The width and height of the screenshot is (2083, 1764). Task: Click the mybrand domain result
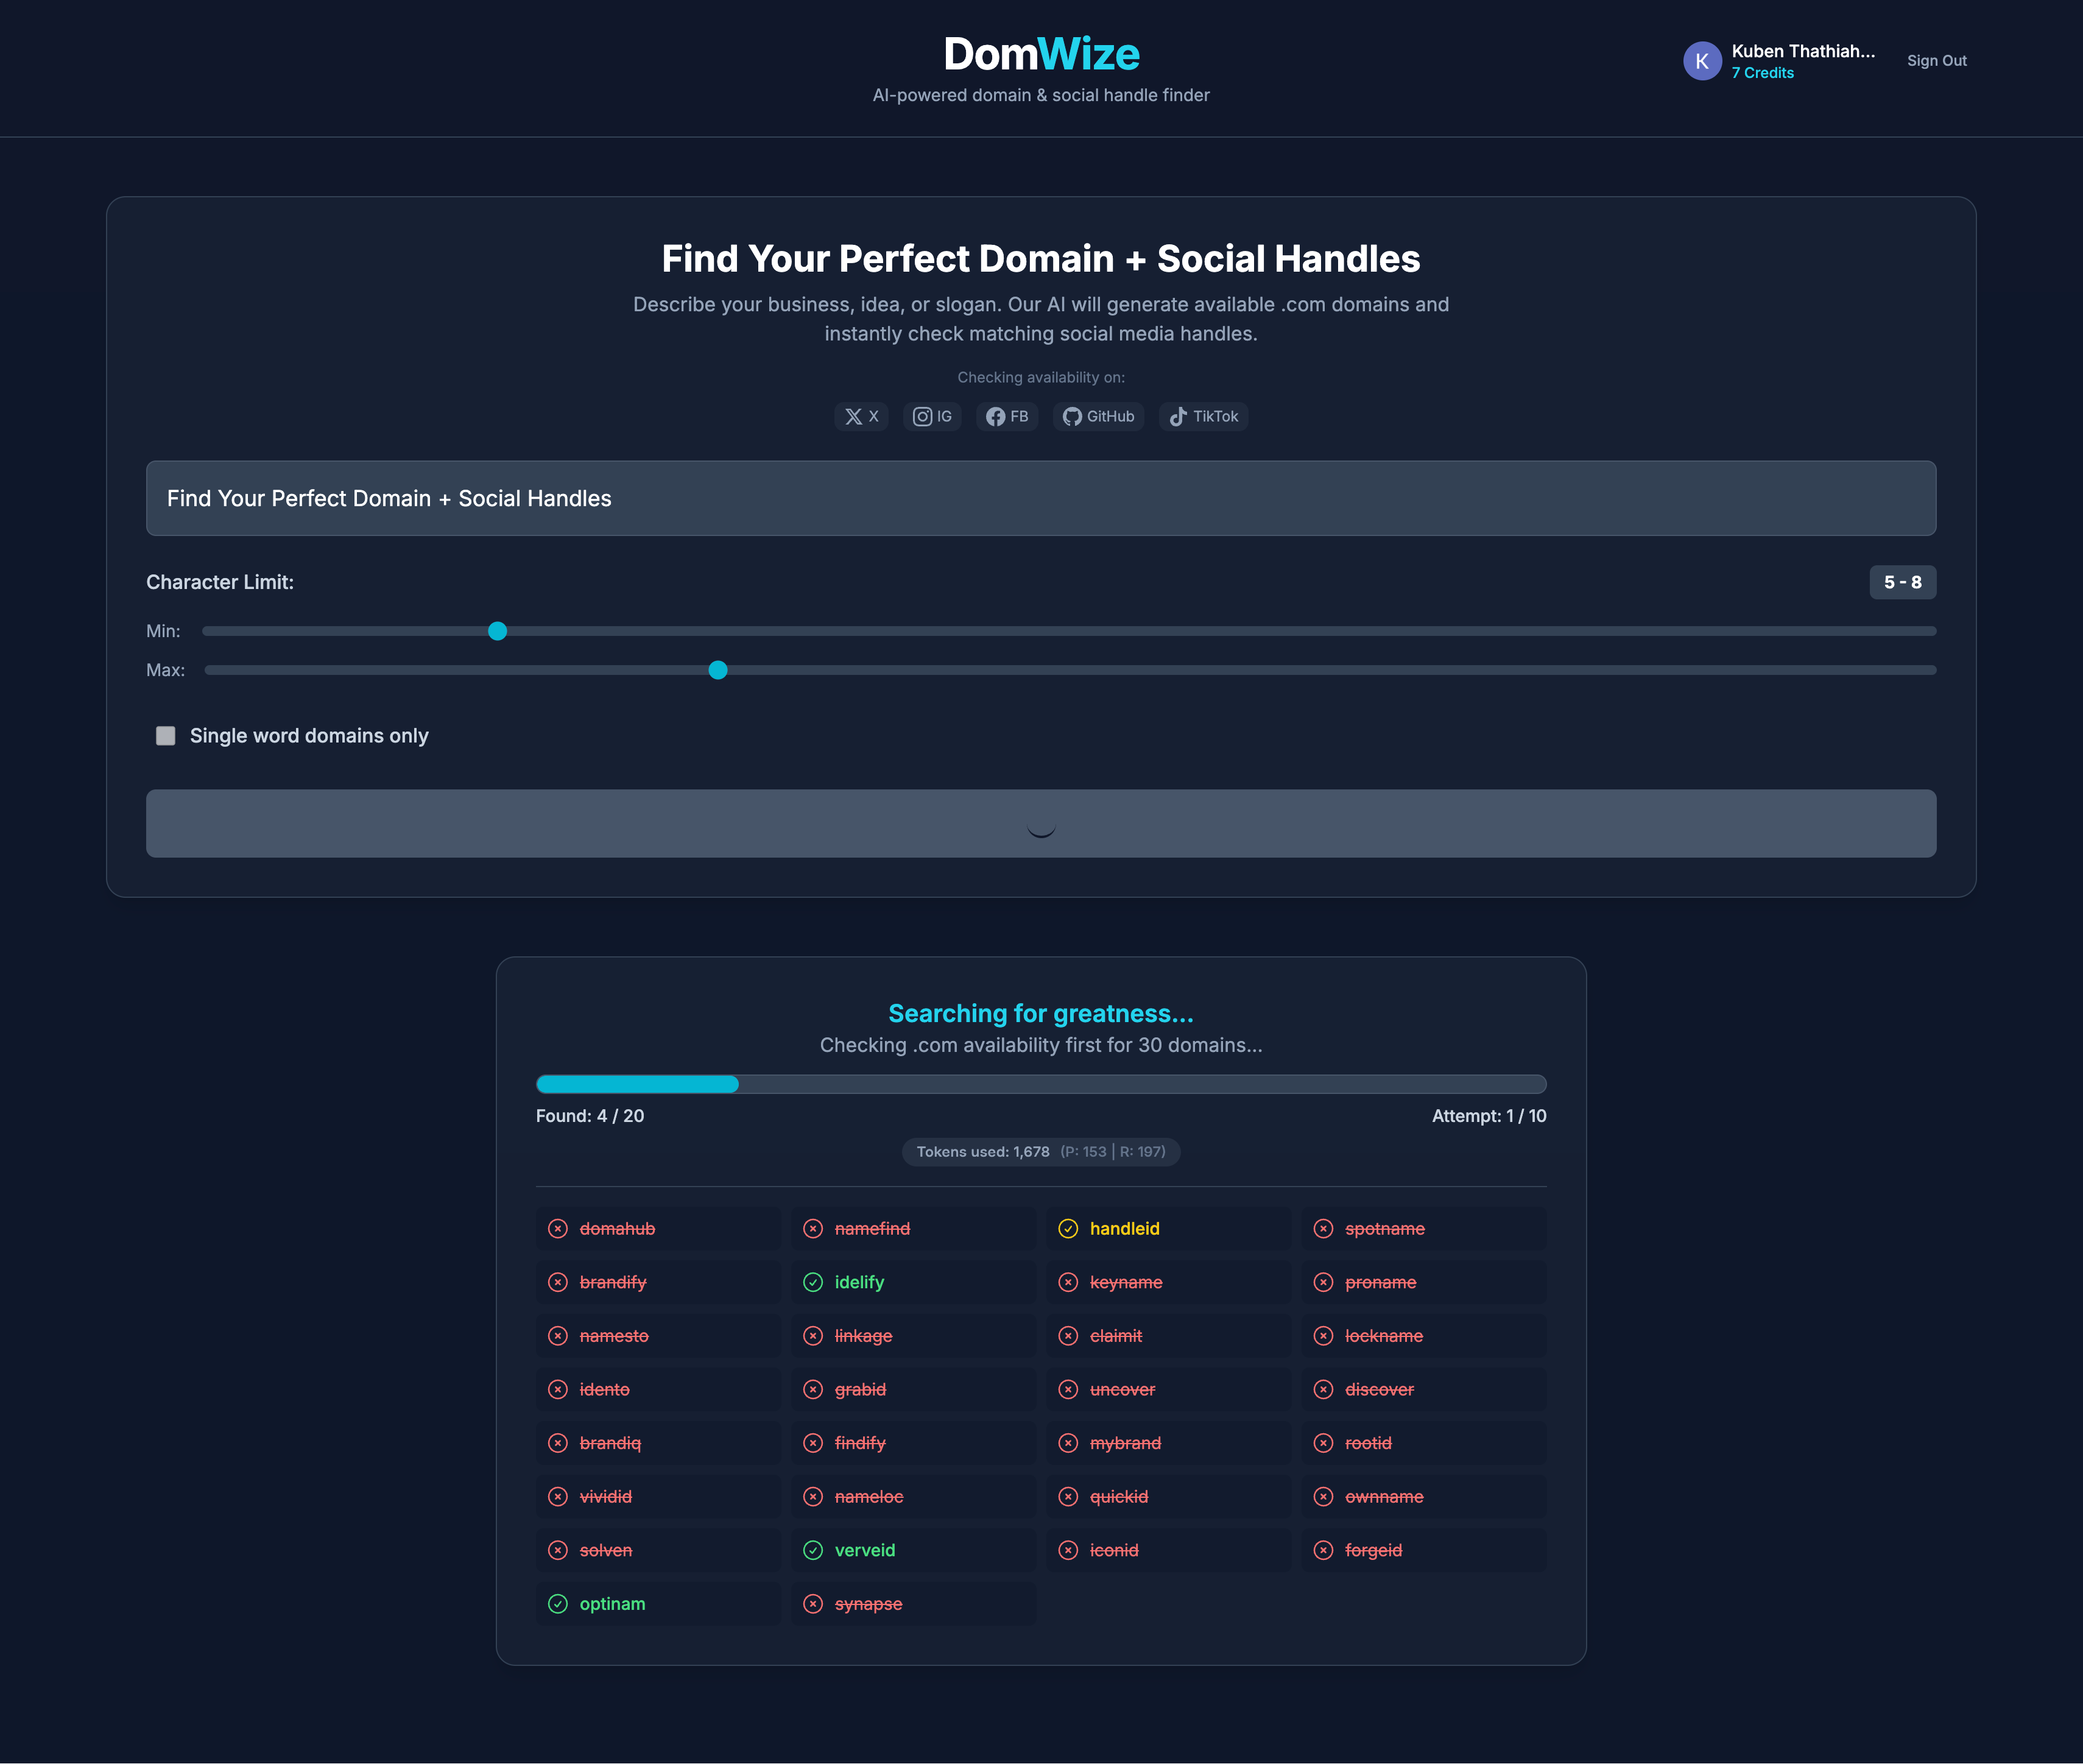pyautogui.click(x=1168, y=1443)
